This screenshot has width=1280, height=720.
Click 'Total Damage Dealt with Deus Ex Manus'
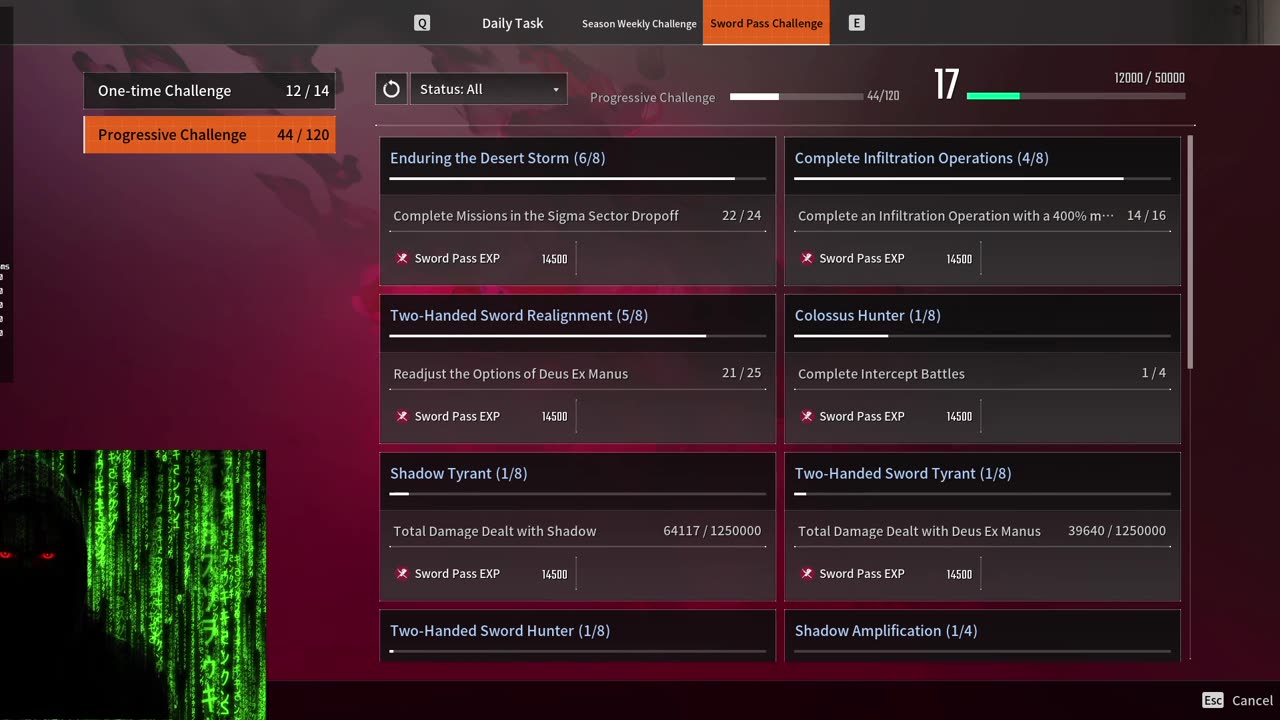coord(919,531)
